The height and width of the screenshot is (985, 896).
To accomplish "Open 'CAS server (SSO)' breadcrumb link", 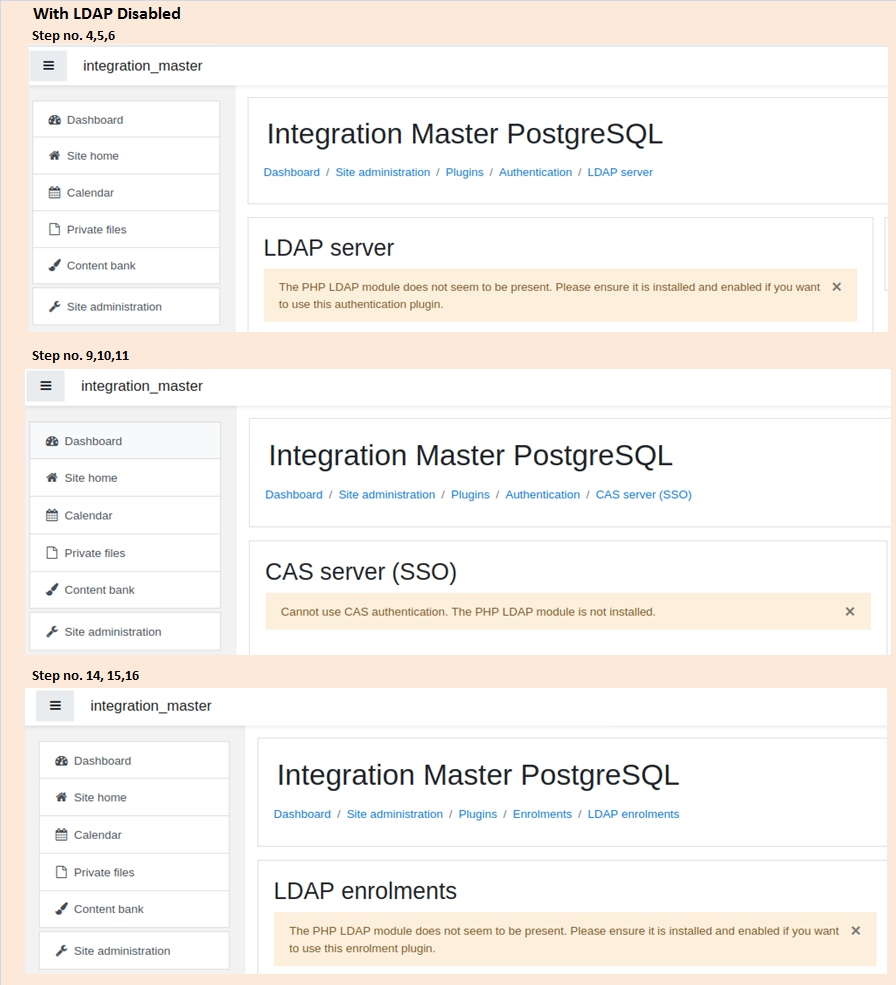I will click(643, 494).
